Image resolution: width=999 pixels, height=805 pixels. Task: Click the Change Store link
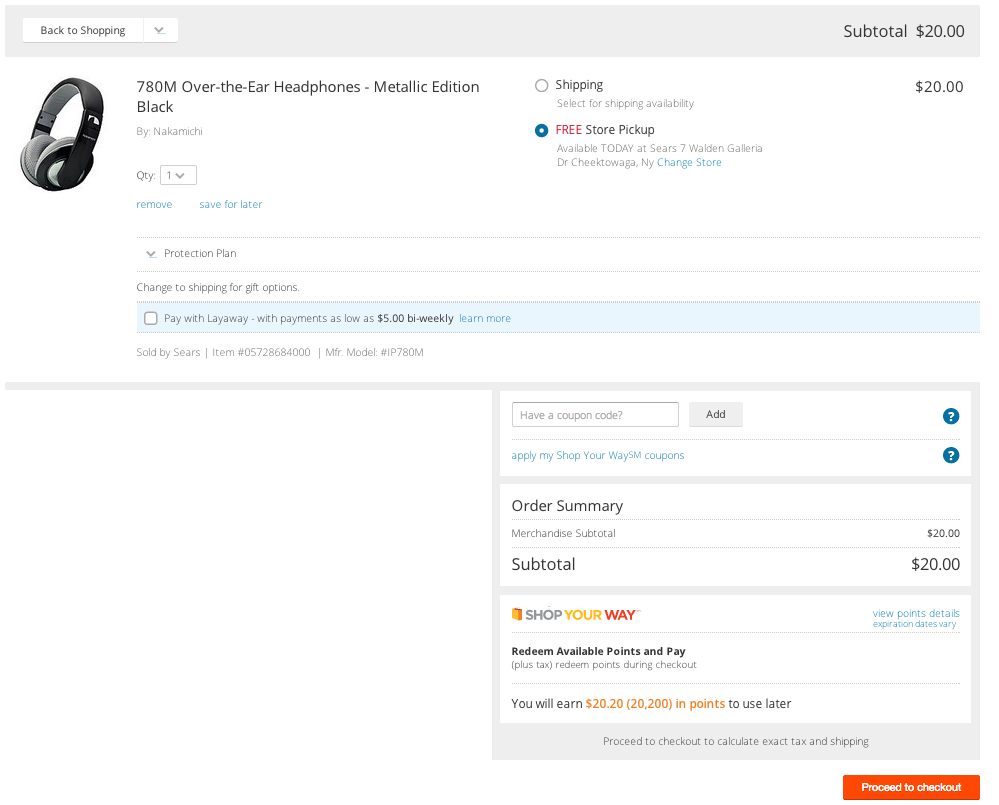(689, 162)
